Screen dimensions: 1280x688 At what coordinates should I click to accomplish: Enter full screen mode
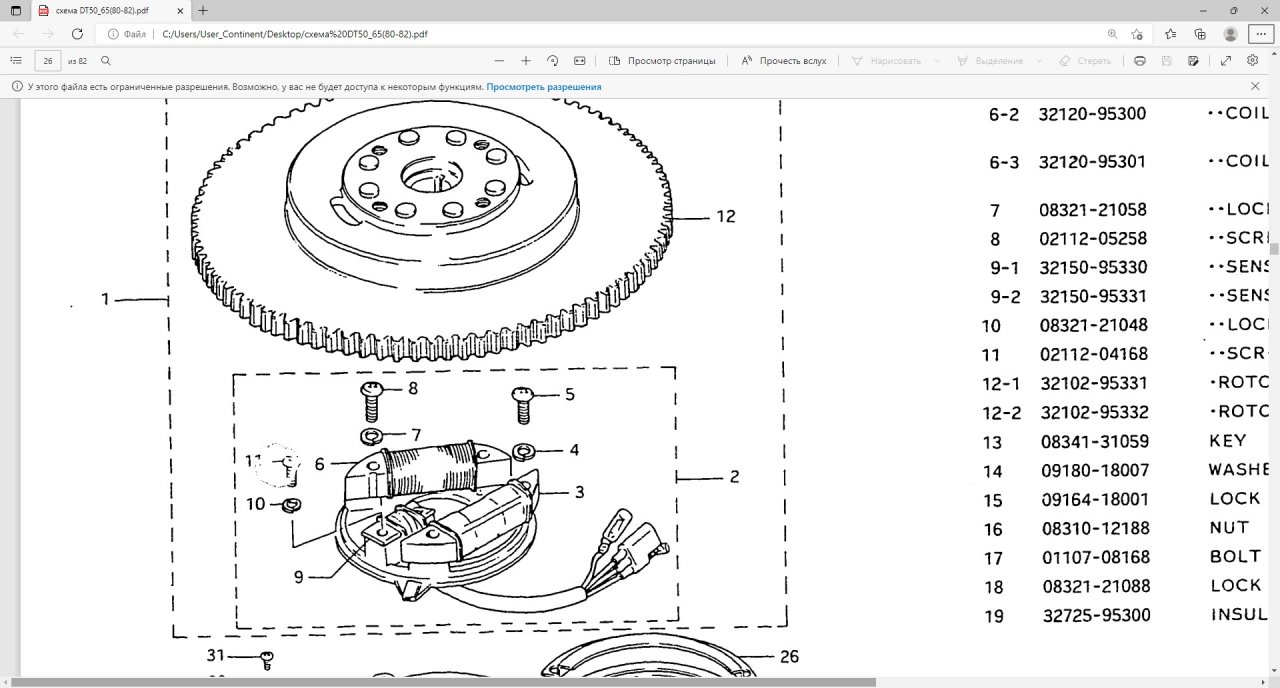[x=1226, y=61]
